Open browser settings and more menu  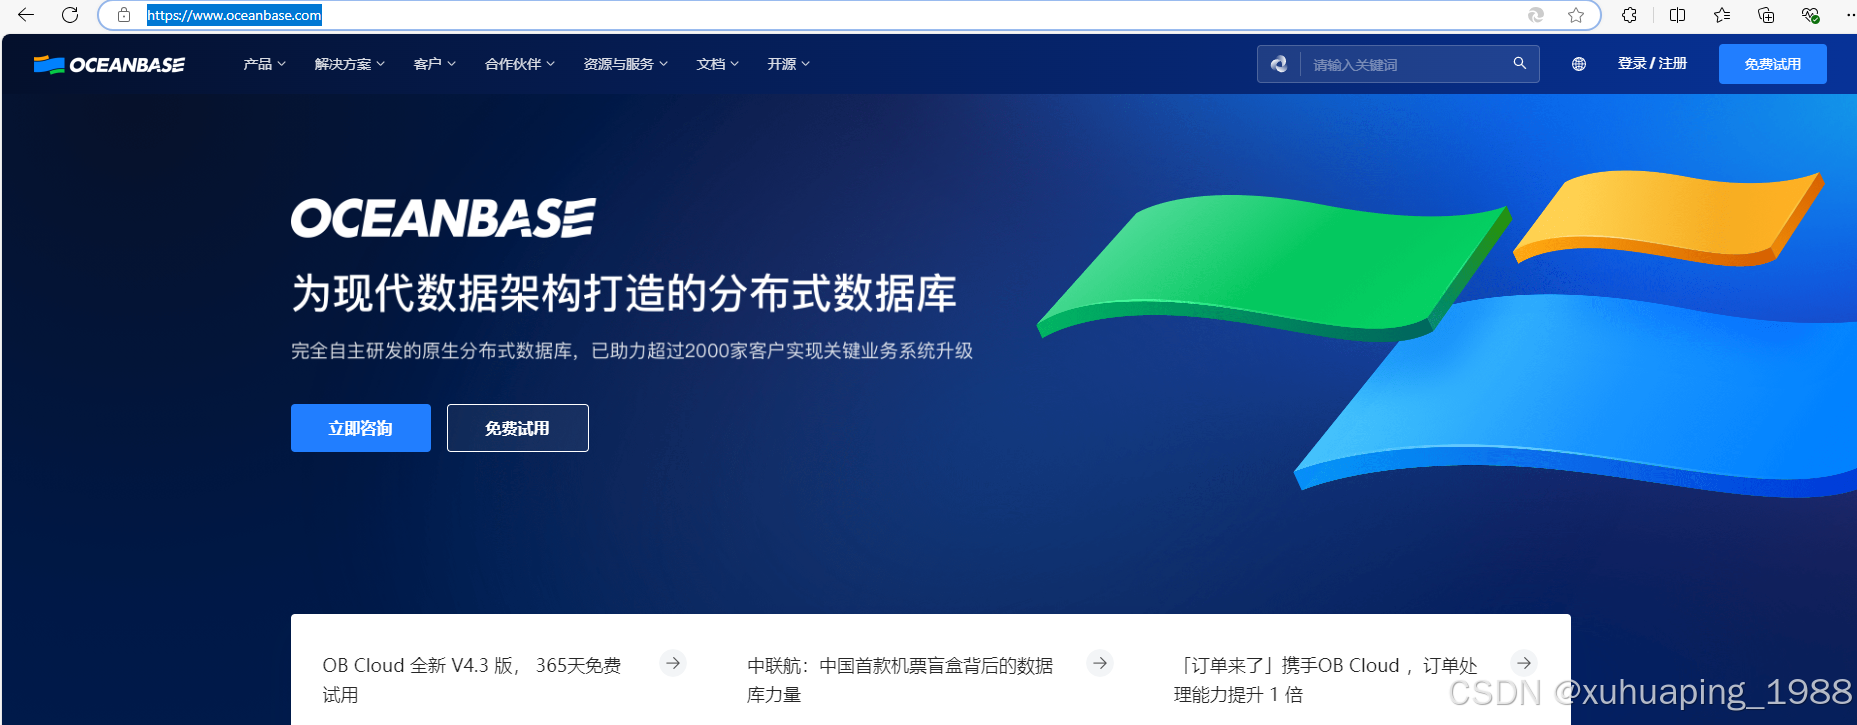point(1850,15)
